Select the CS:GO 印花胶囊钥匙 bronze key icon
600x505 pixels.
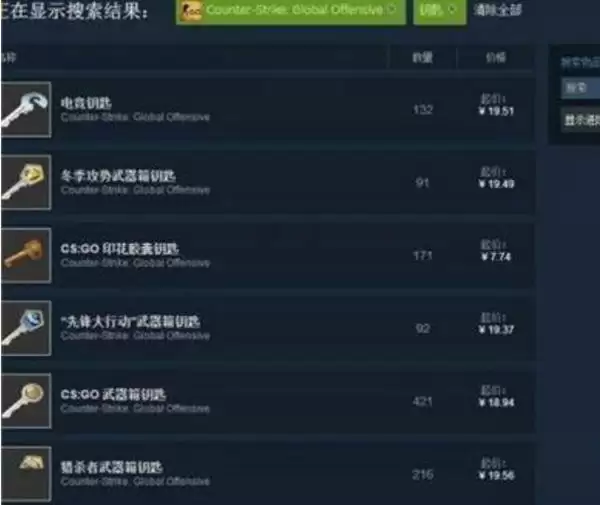click(26, 255)
